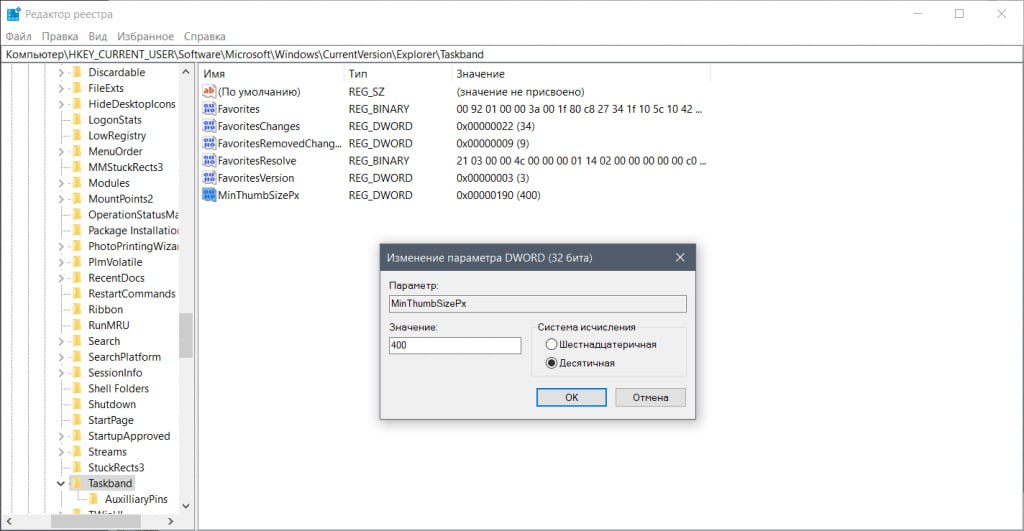The width and height of the screenshot is (1024, 531).
Task: Select the AuxilliaryPins folder icon
Action: [x=93, y=499]
